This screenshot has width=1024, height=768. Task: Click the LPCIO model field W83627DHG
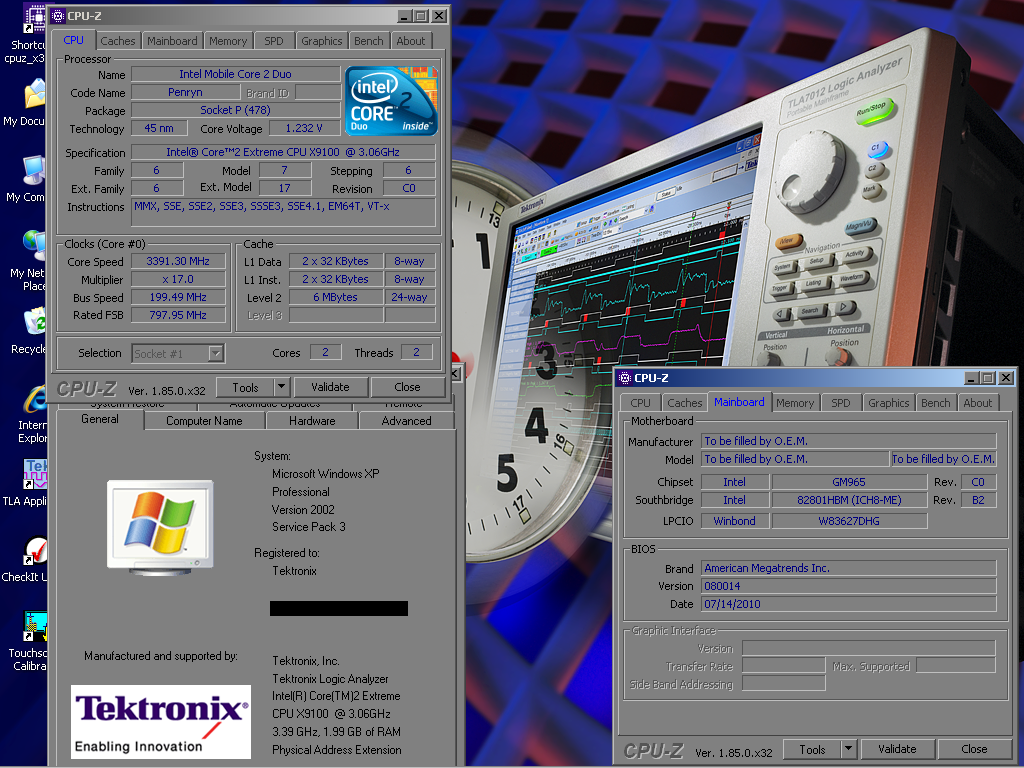pos(849,521)
